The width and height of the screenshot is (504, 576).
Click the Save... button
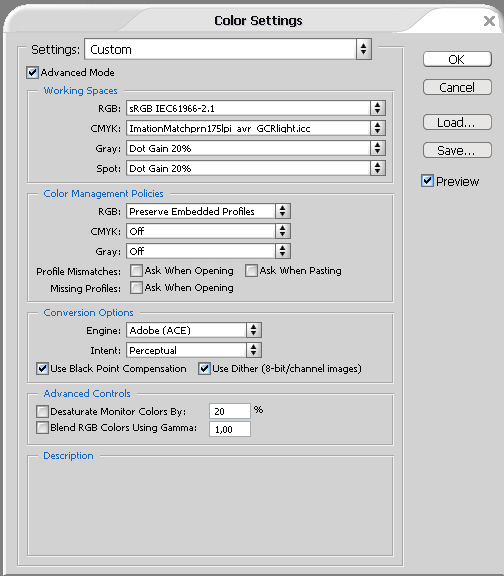click(x=457, y=150)
